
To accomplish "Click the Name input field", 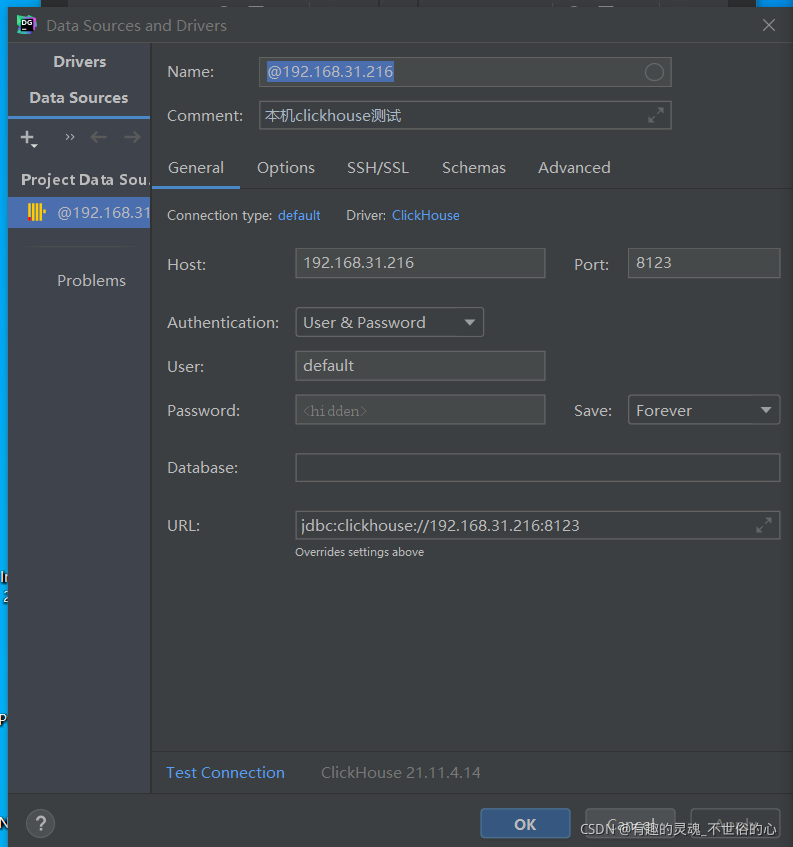I will click(465, 72).
